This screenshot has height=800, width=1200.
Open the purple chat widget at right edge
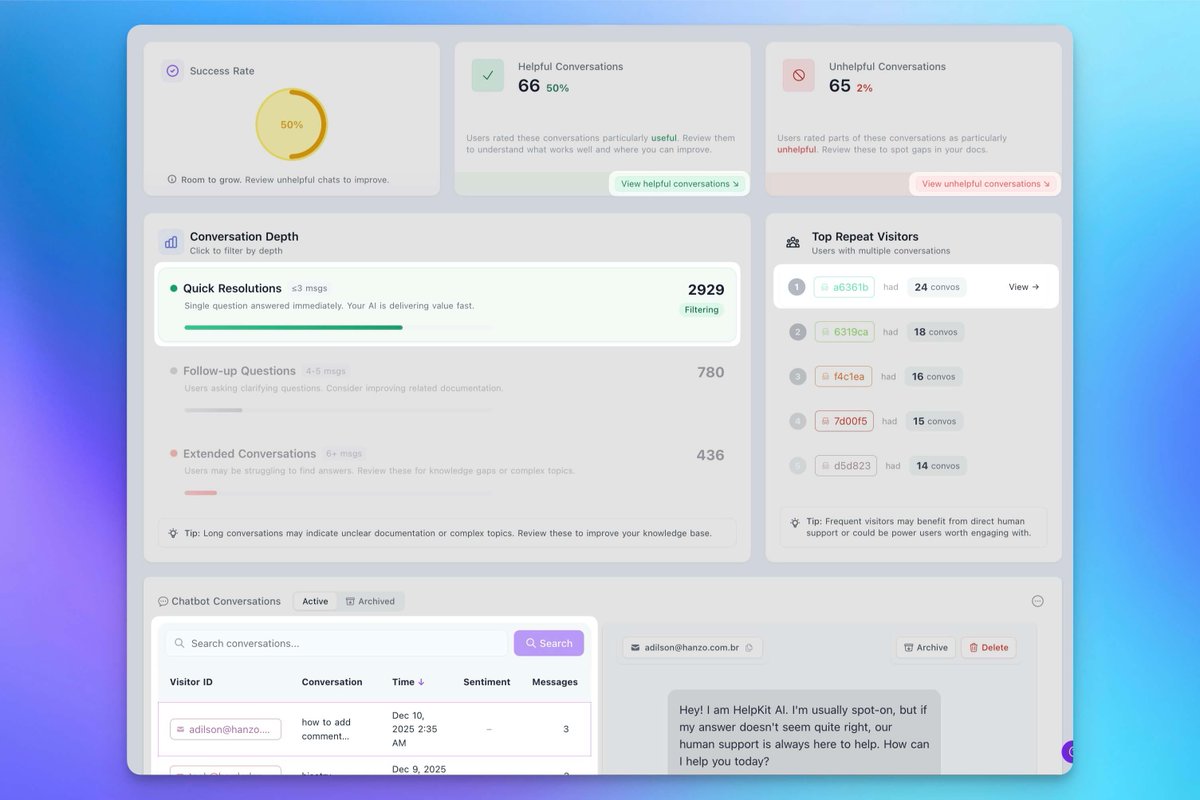(x=1069, y=751)
